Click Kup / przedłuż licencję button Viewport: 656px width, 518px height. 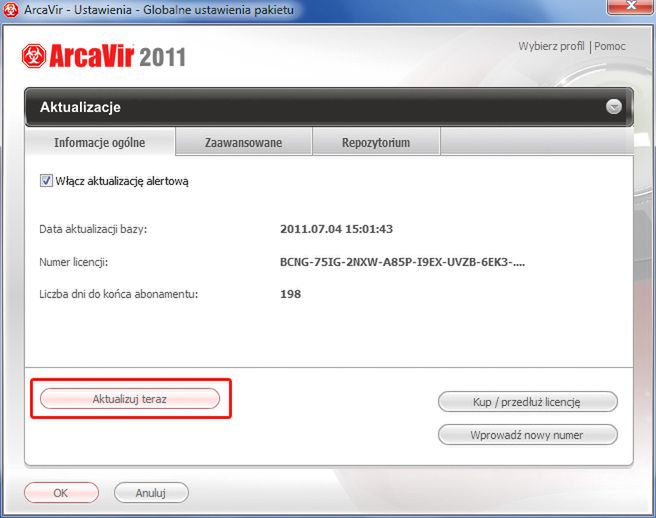(x=528, y=402)
